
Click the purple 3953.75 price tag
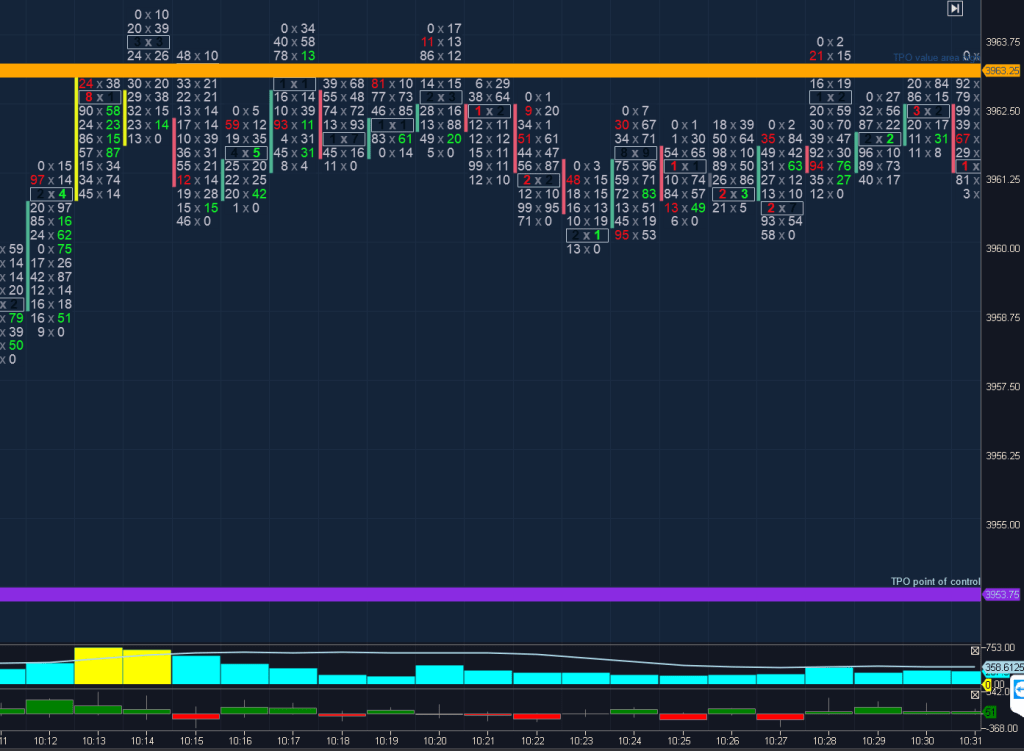[1001, 594]
